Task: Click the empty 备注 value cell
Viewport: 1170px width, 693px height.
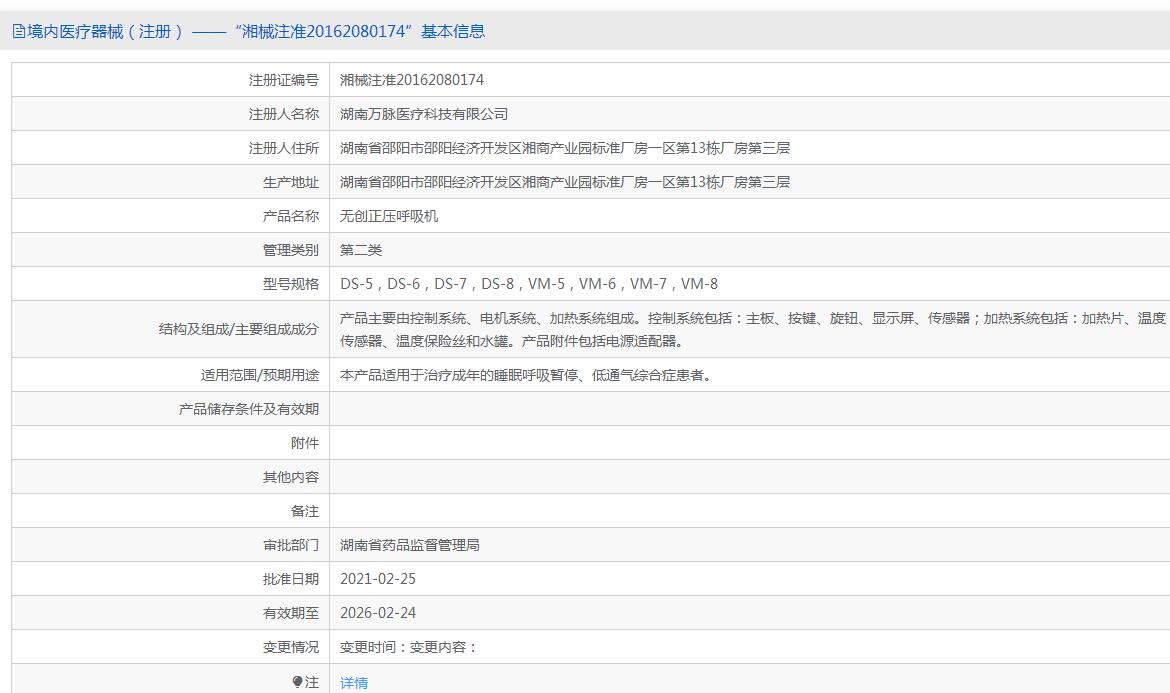Action: point(748,511)
